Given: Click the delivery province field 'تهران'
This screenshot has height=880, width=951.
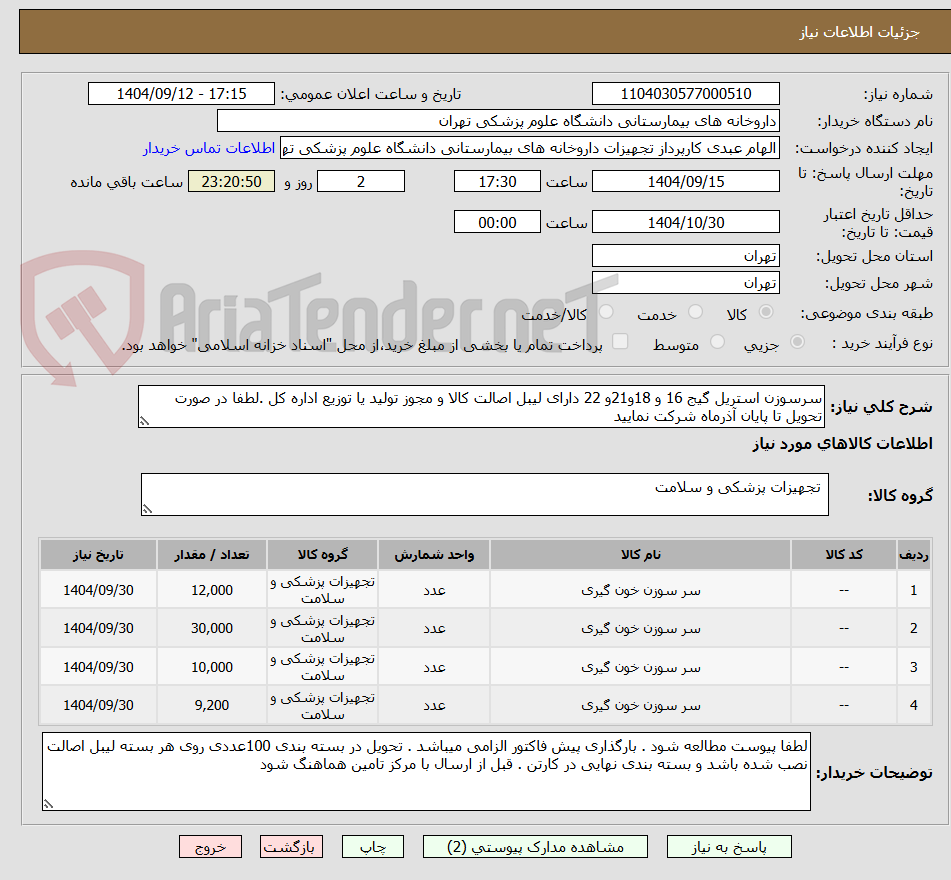Looking at the screenshot, I should point(685,256).
